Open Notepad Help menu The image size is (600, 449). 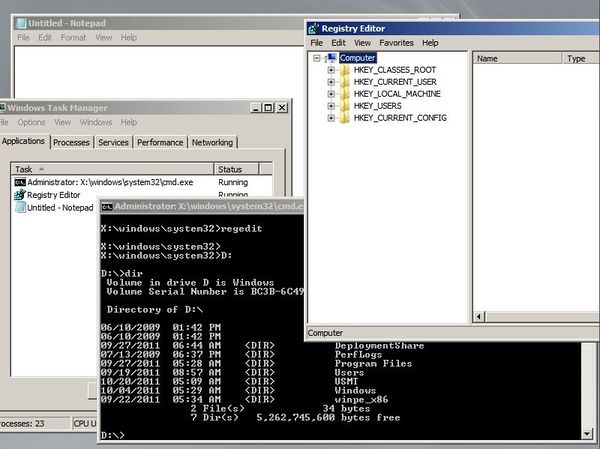tap(129, 38)
